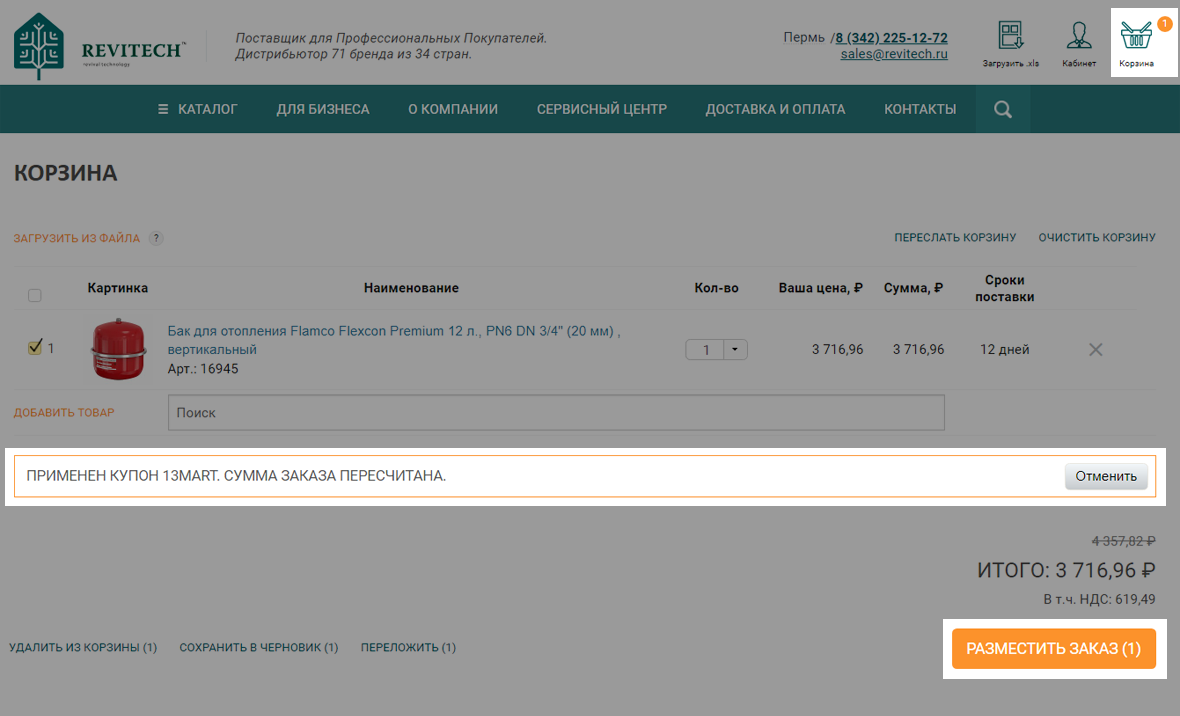Viewport: 1180px width, 716px height.
Task: Go to О КОМПАНИИ page
Action: click(x=453, y=109)
